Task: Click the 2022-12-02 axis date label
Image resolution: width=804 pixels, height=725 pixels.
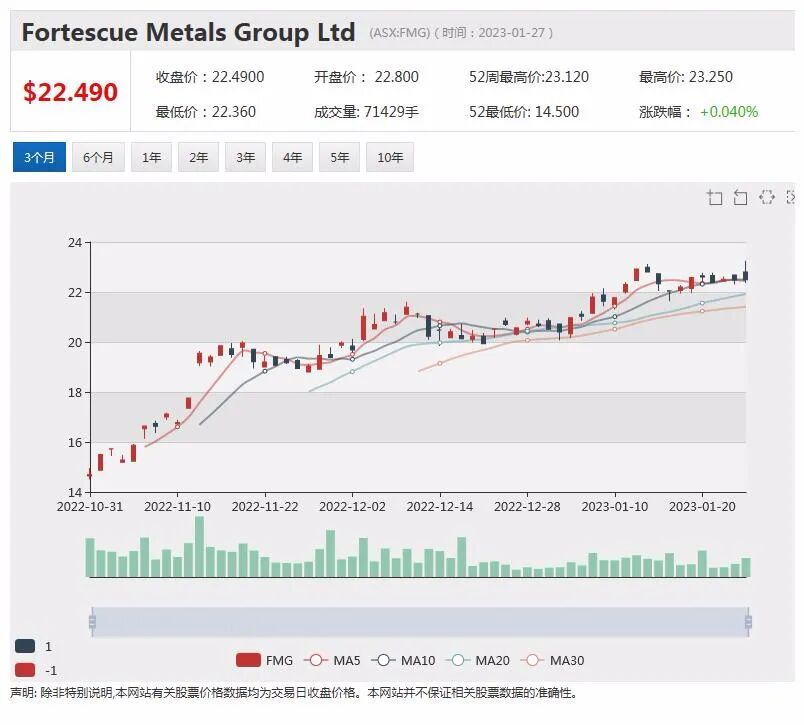Action: click(x=352, y=507)
